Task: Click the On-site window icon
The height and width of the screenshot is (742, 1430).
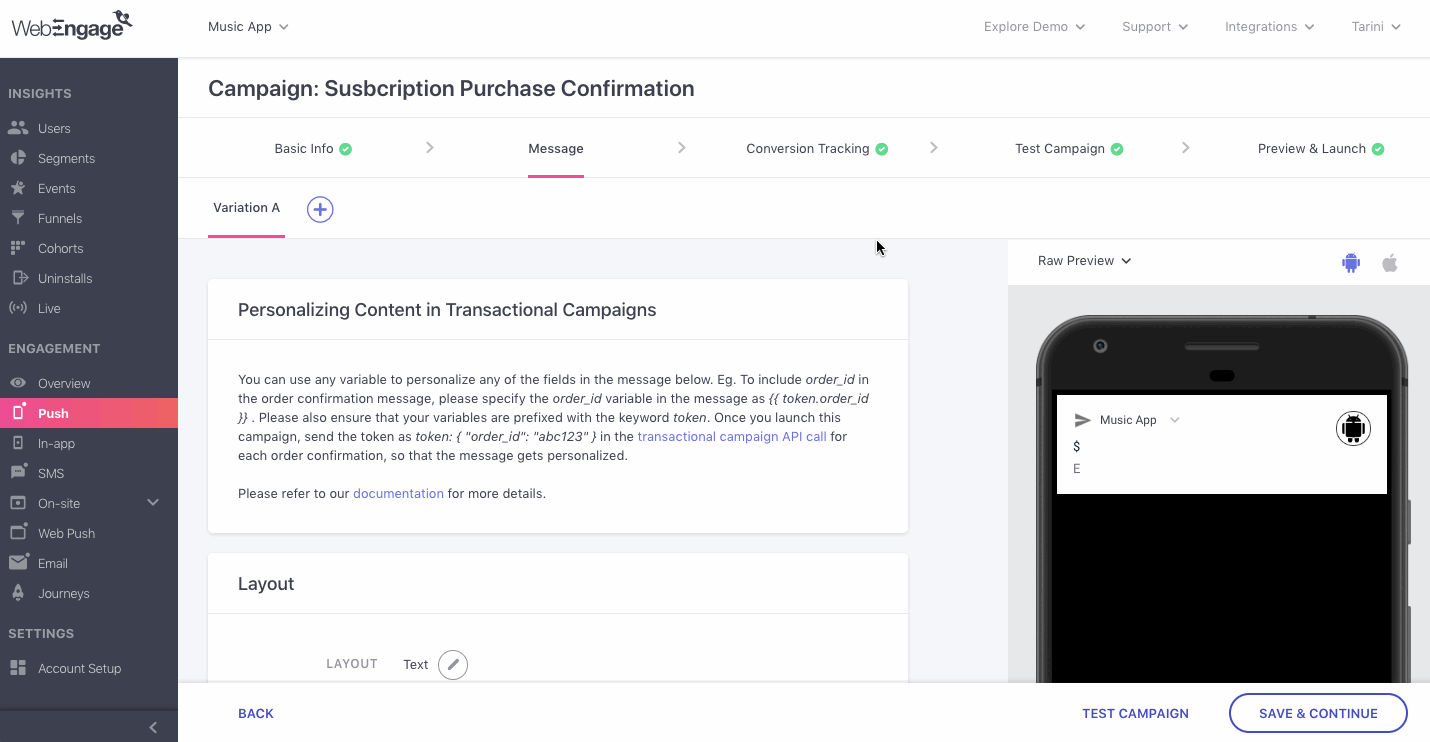Action: click(18, 503)
